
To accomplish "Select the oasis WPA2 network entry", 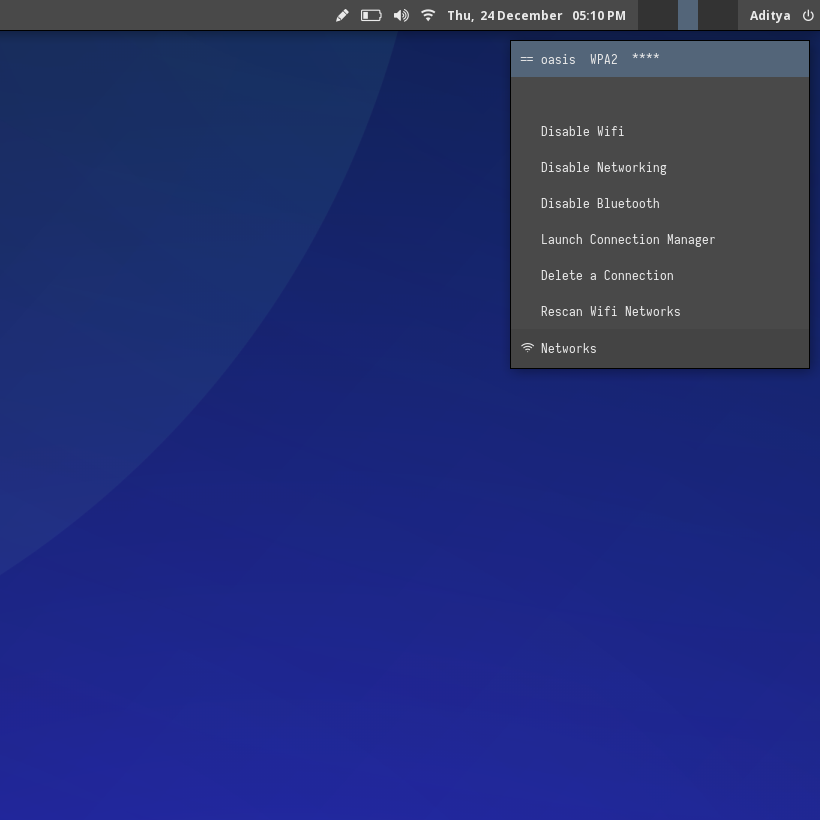I will (600, 59).
